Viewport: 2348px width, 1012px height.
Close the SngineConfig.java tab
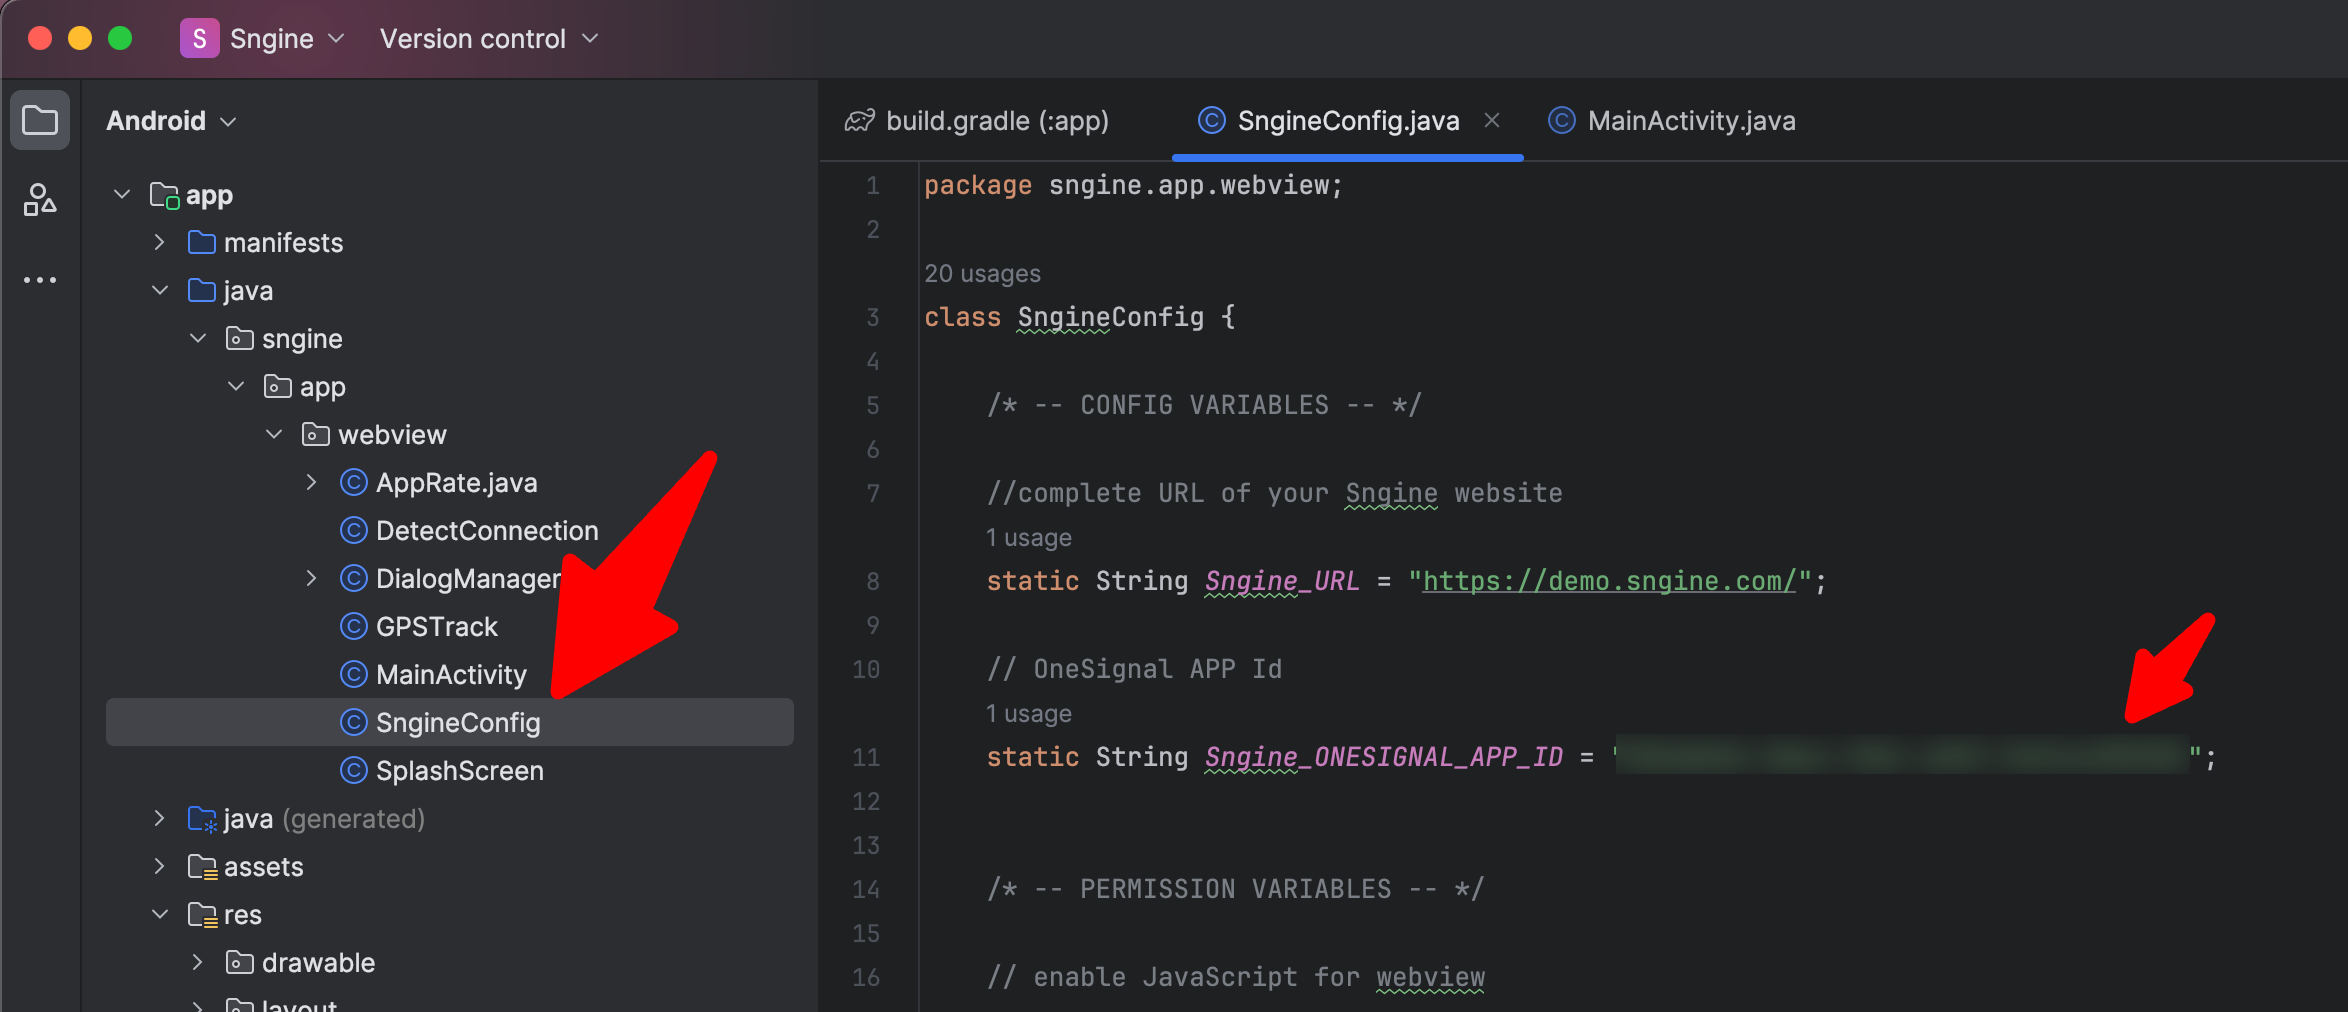(1491, 121)
